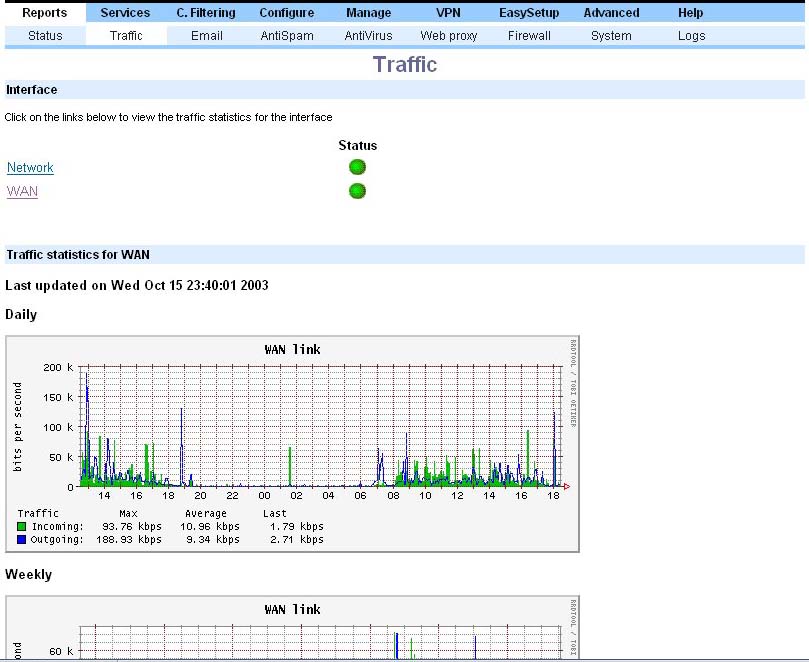Click the Outgoing max value 188.93 kbps
This screenshot has width=809, height=662.
(x=128, y=539)
